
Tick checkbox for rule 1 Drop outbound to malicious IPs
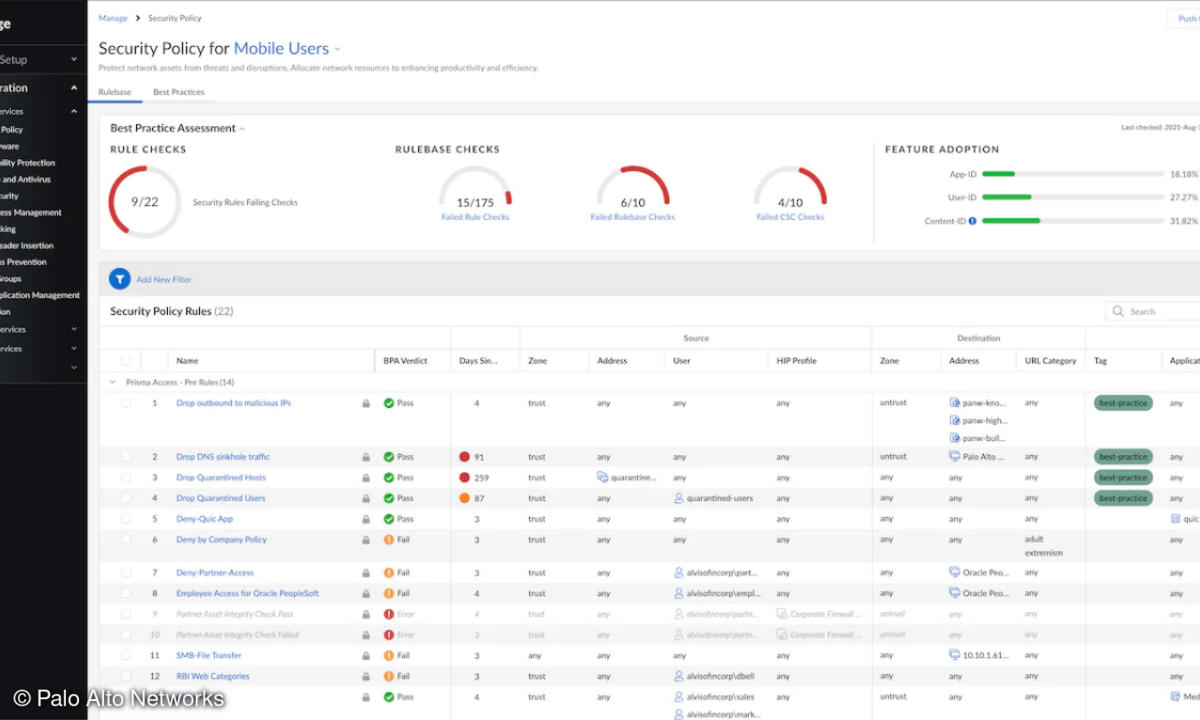pyautogui.click(x=126, y=403)
